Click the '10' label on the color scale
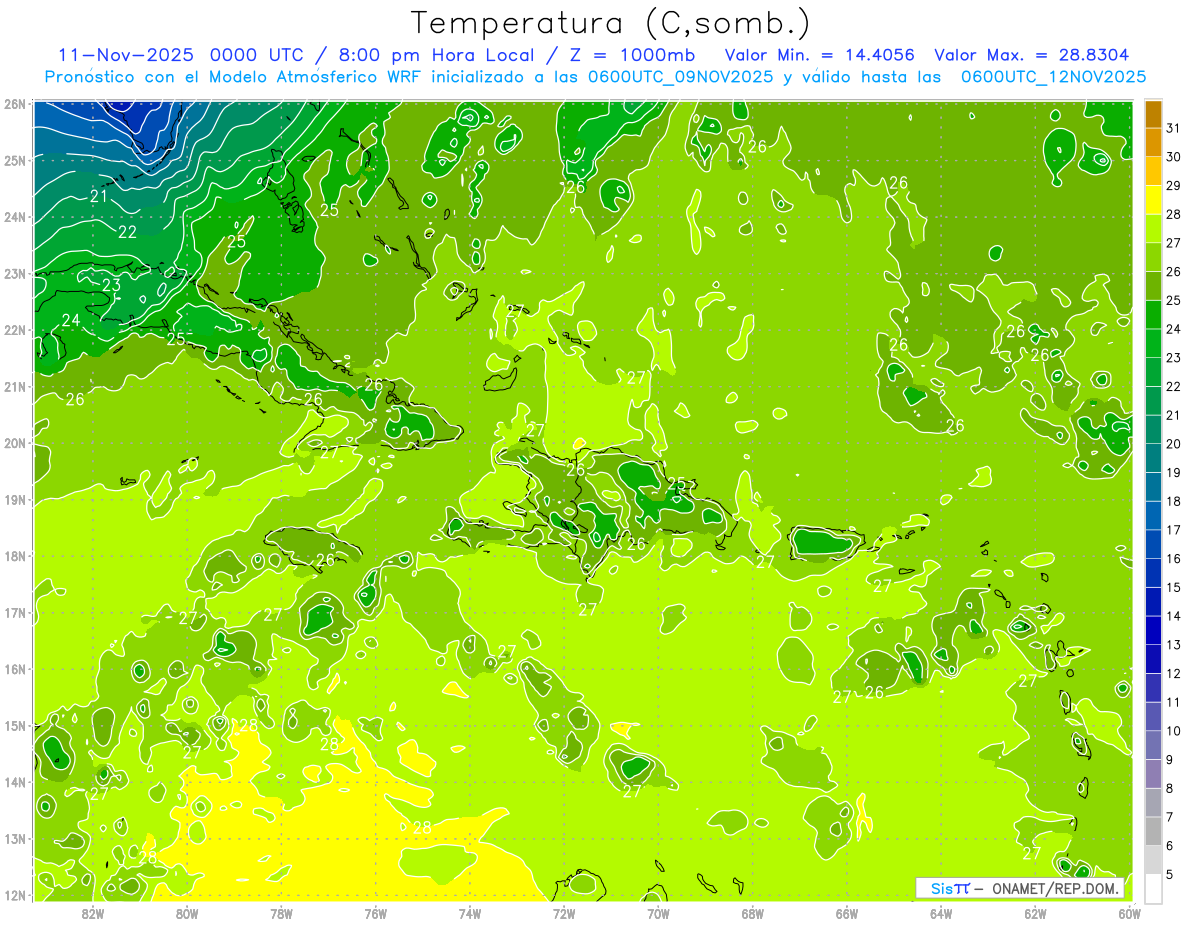Viewport: 1200px width, 927px height. 1173,731
